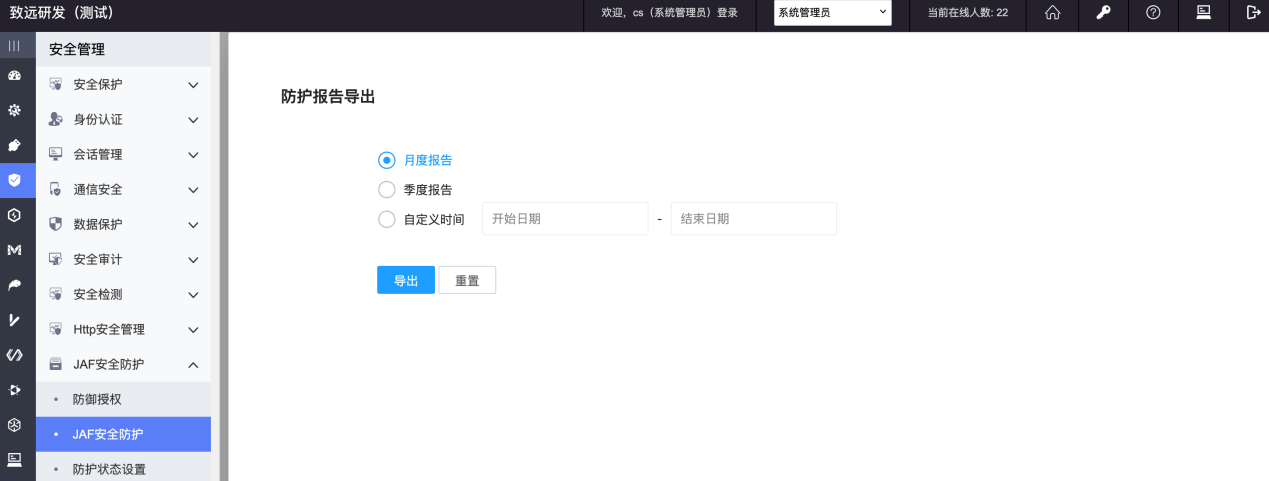Select the 月度报告 radio option
The height and width of the screenshot is (481, 1269).
click(x=387, y=160)
